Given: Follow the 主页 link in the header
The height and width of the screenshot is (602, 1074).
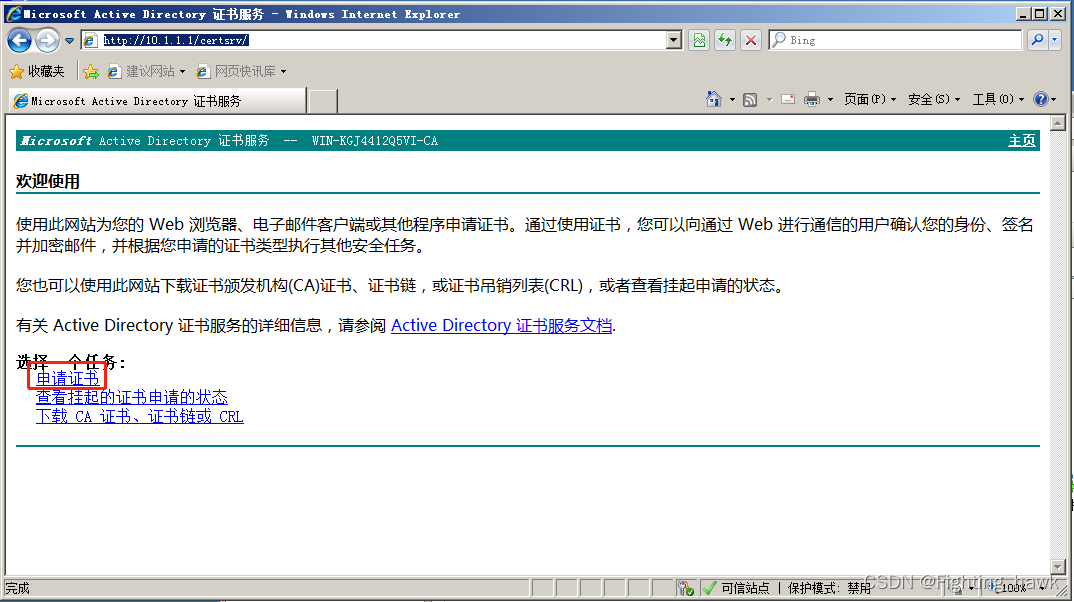Looking at the screenshot, I should (1021, 141).
